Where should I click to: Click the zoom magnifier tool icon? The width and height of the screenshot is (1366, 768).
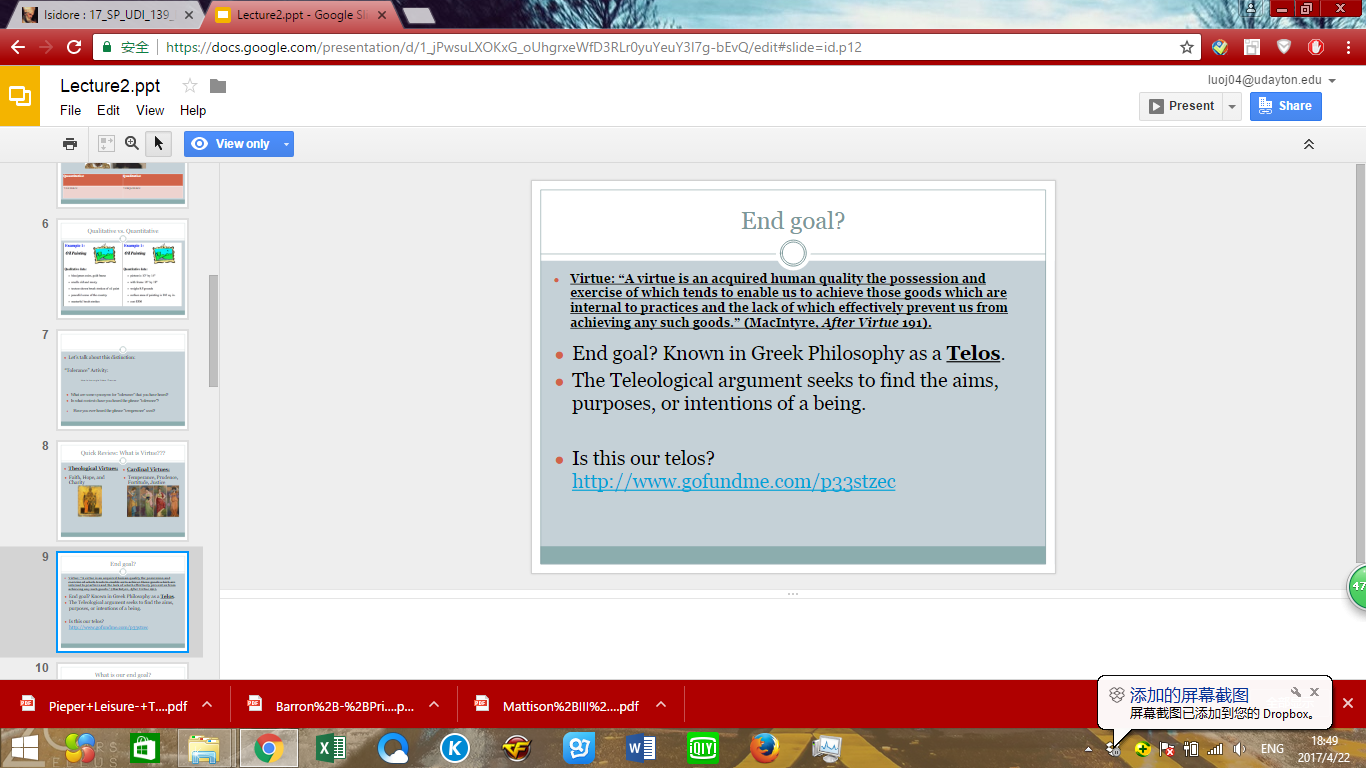(132, 144)
